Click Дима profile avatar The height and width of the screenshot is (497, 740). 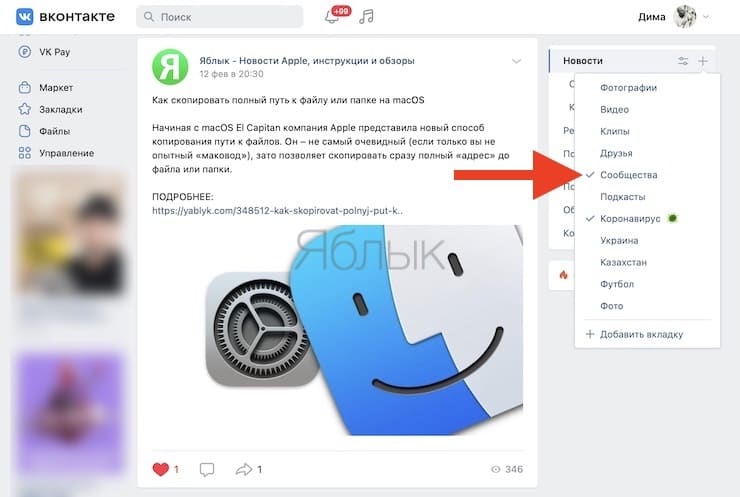pos(685,17)
